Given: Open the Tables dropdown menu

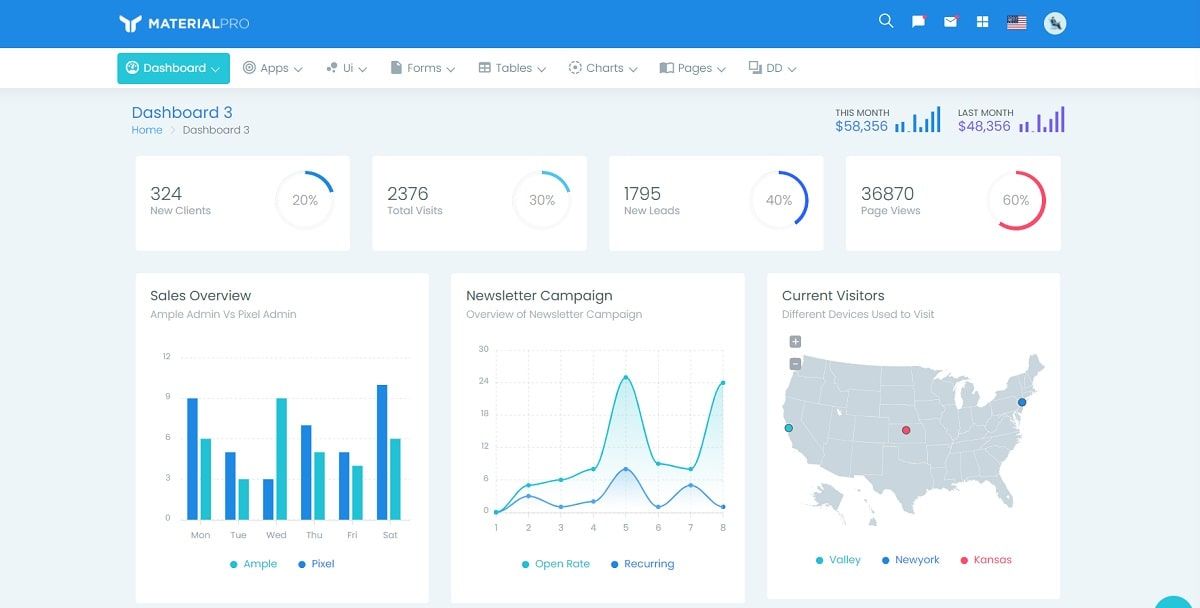Looking at the screenshot, I should click(x=510, y=67).
